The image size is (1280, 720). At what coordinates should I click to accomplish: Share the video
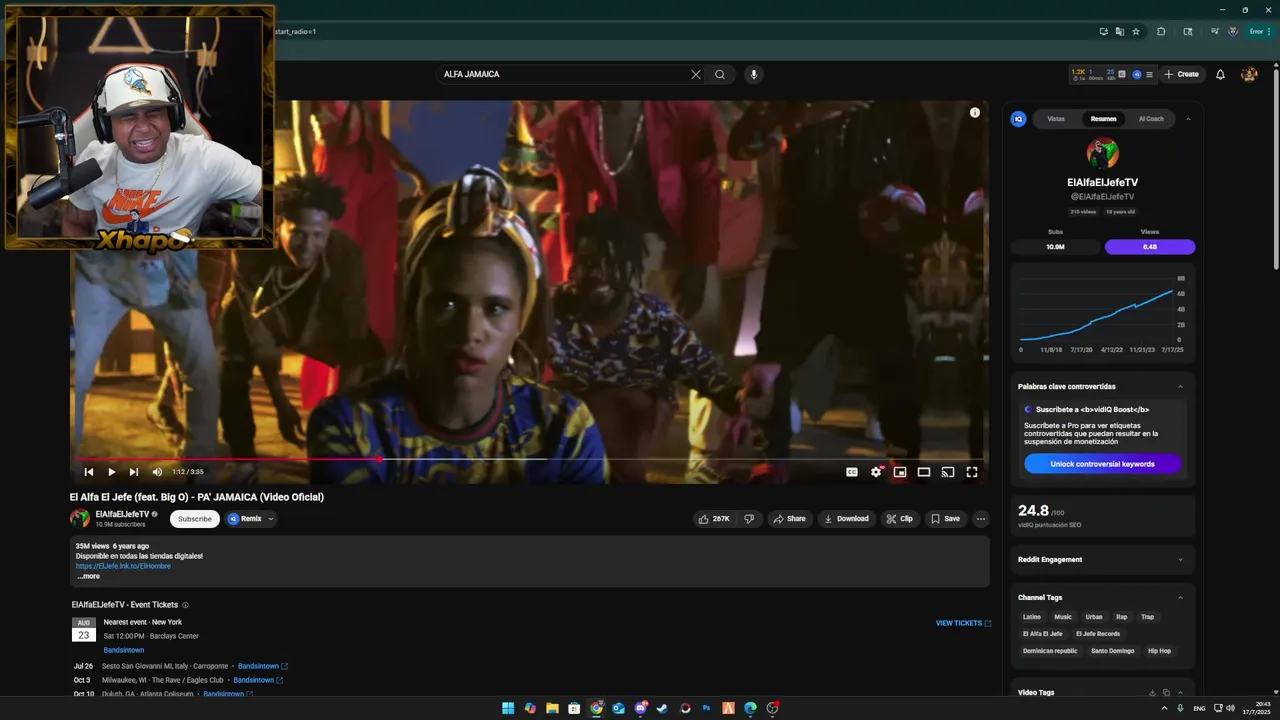click(789, 519)
